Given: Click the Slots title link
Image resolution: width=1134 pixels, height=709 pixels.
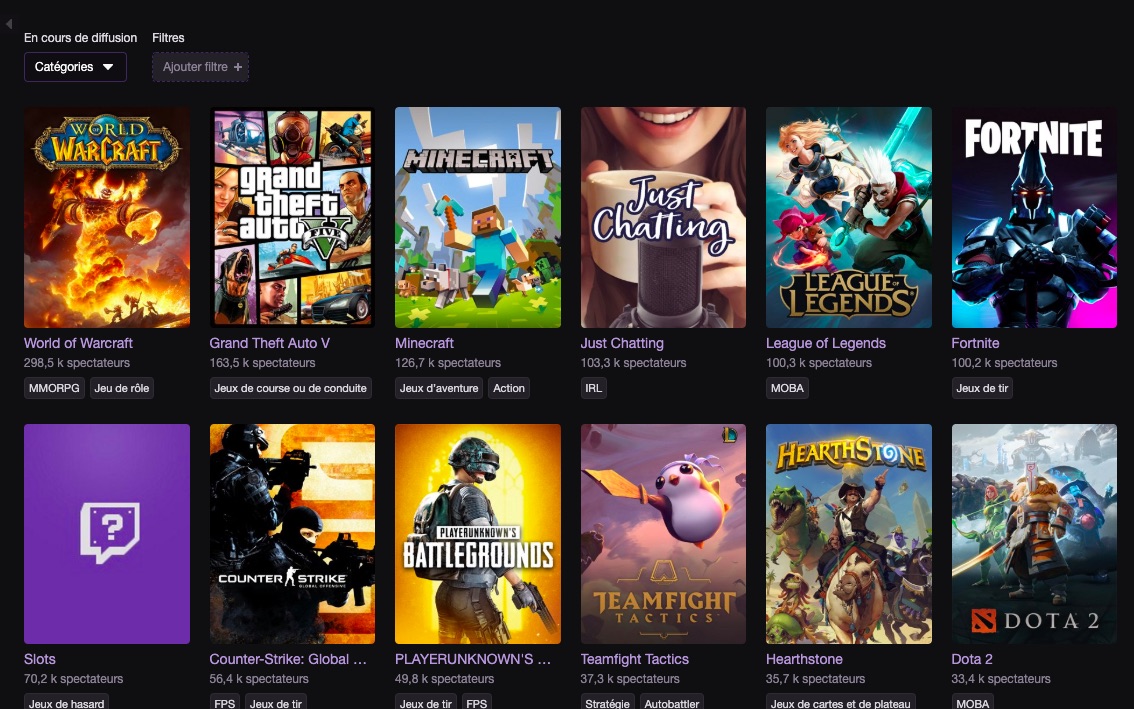Looking at the screenshot, I should [x=40, y=659].
